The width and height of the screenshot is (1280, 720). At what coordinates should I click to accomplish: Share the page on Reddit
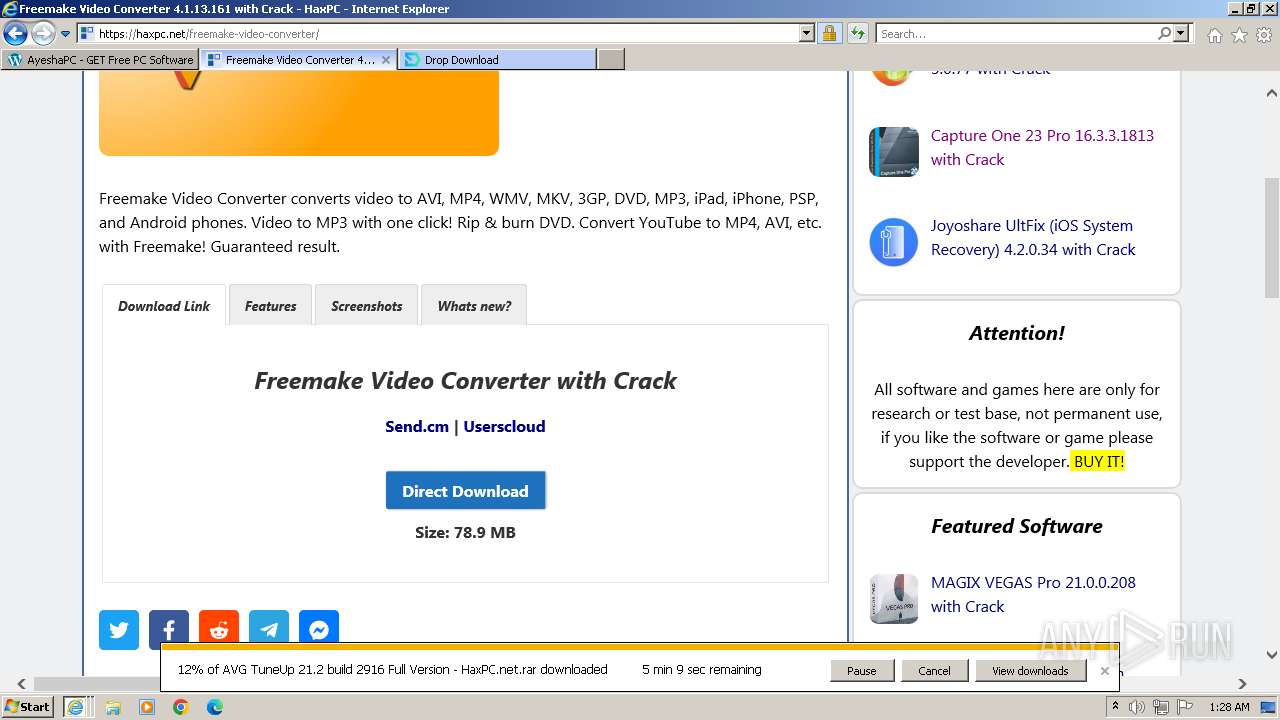pos(219,630)
